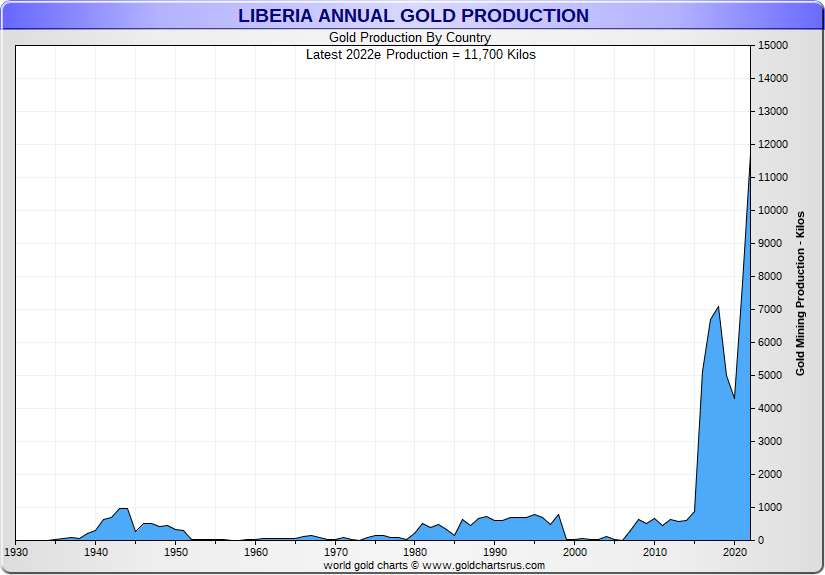Select the 1950 tick label on the x-axis

[x=176, y=552]
